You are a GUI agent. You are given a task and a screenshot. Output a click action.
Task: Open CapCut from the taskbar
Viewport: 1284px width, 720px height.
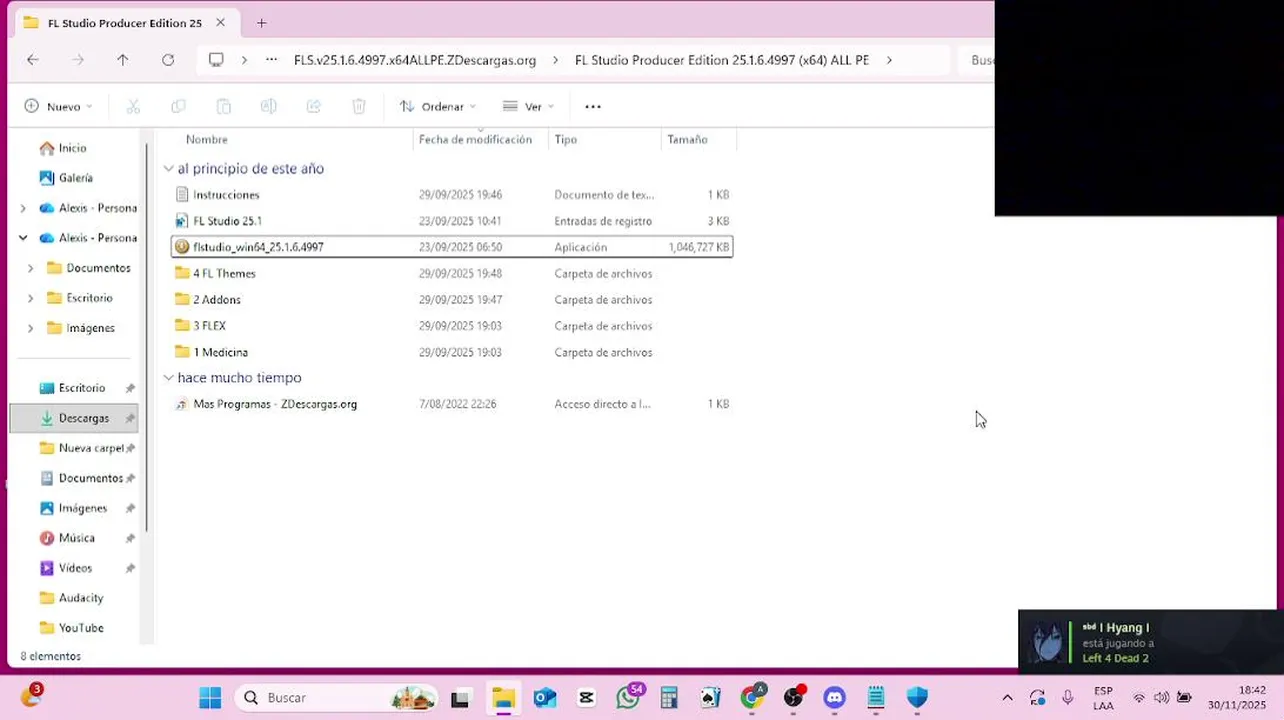coord(586,698)
